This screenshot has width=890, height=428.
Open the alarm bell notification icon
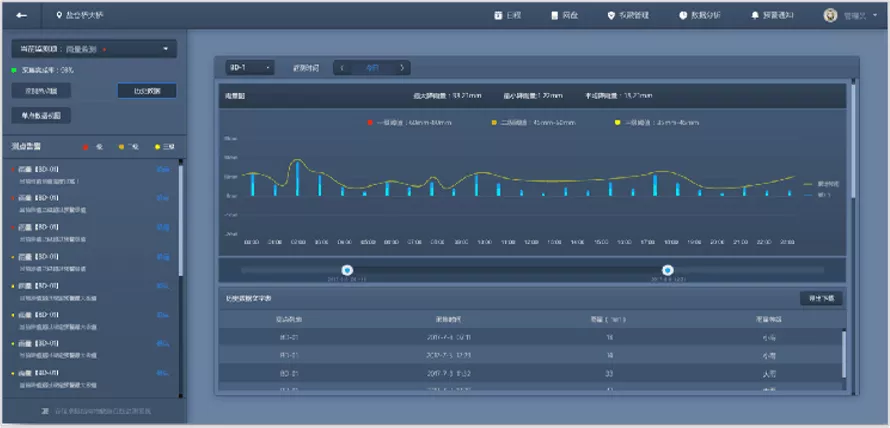pos(755,15)
